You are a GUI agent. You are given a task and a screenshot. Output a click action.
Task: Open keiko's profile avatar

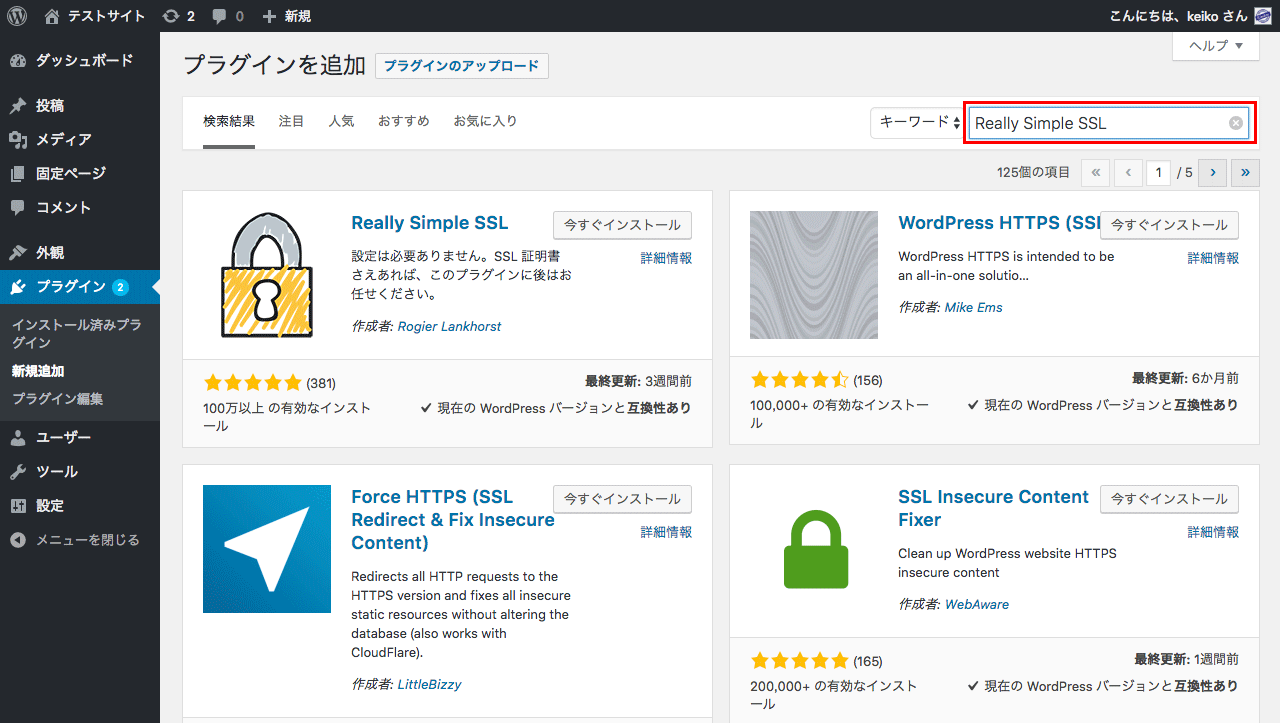coord(1263,16)
